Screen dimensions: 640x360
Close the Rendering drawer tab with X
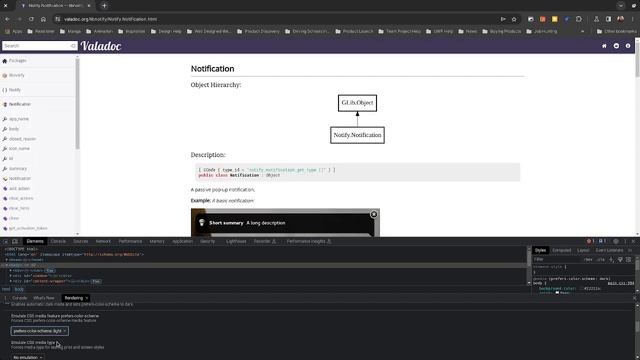[x=87, y=298]
